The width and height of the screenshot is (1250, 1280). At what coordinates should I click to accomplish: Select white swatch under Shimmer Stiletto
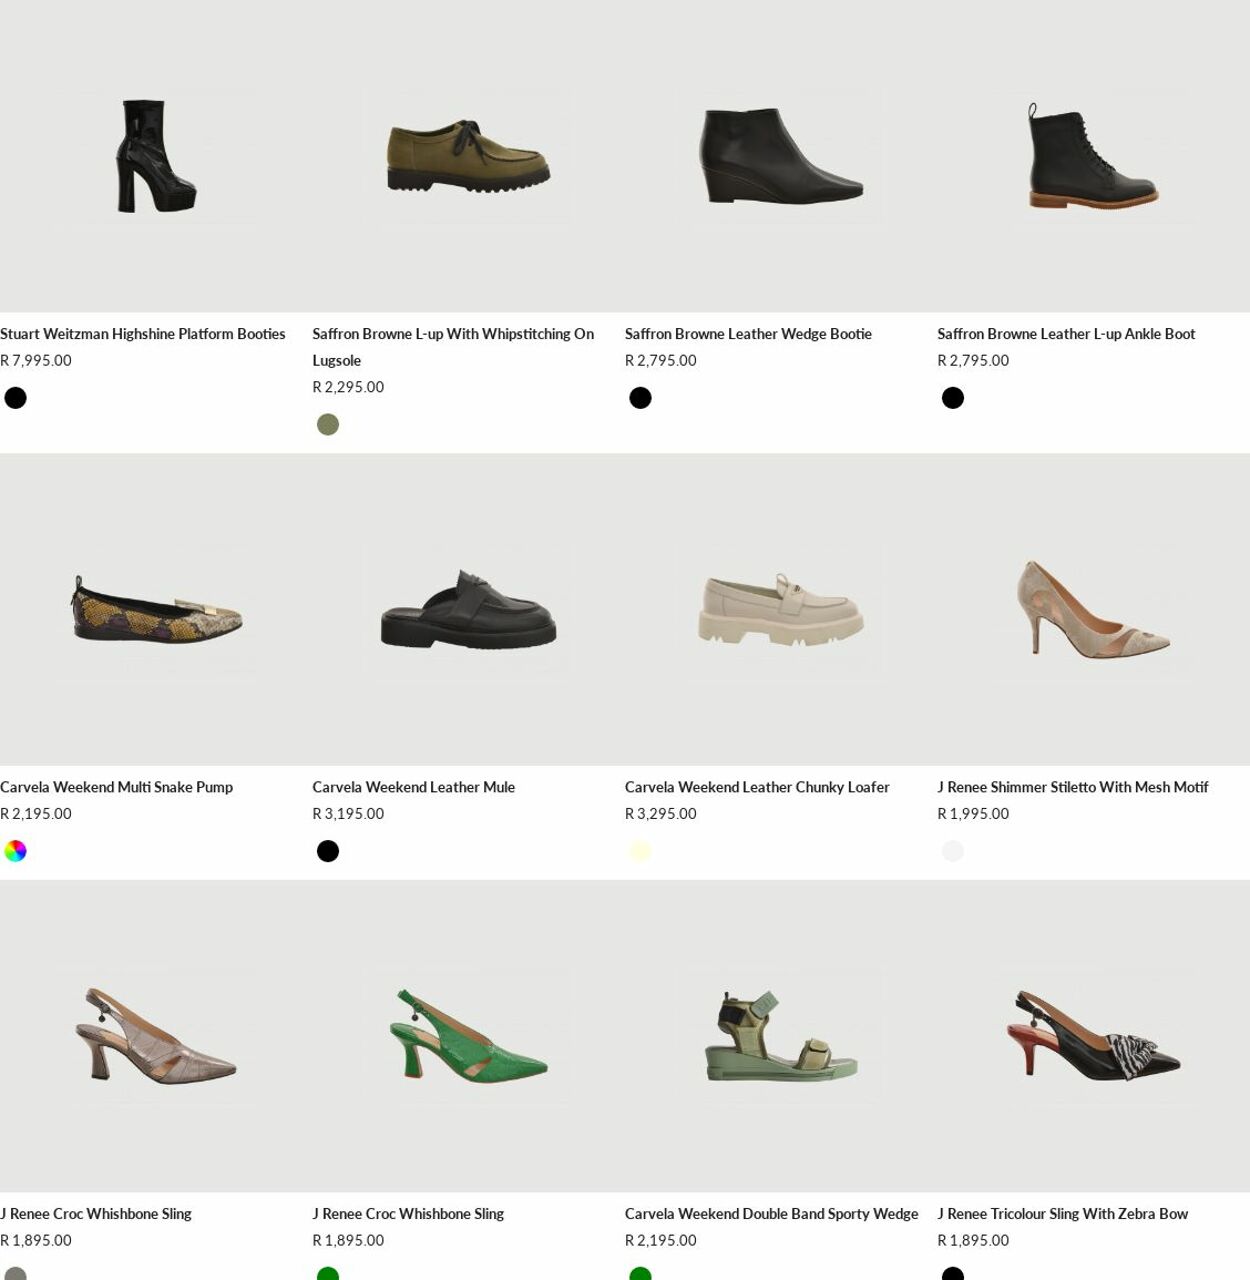pos(953,851)
